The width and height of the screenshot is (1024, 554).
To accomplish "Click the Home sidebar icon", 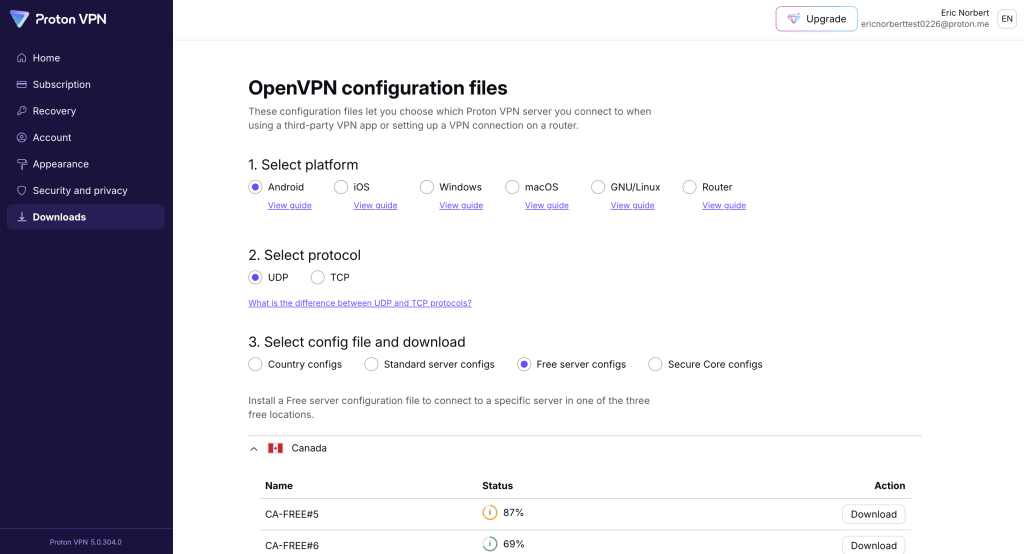I will coord(22,58).
